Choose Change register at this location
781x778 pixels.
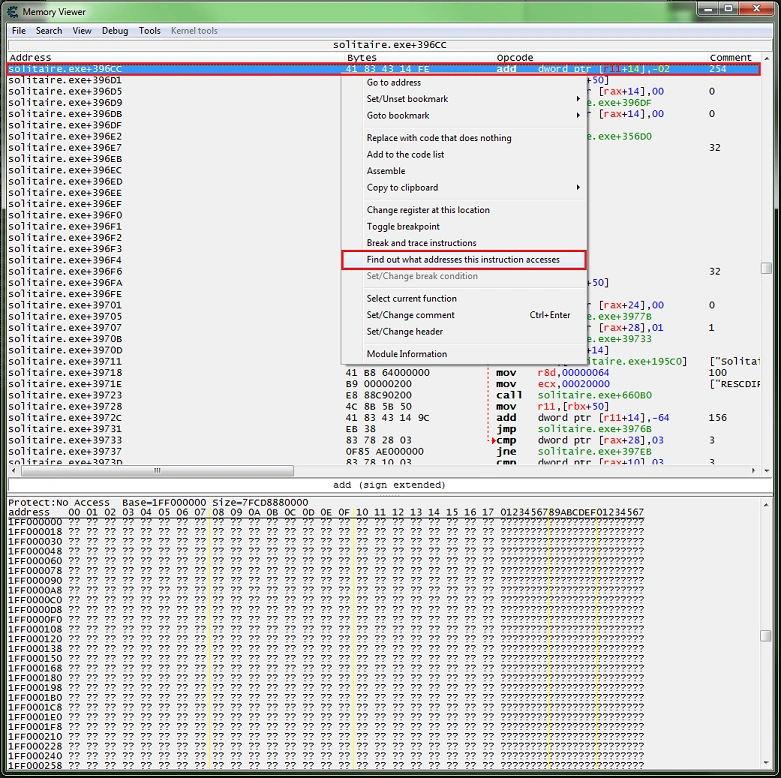[463, 210]
